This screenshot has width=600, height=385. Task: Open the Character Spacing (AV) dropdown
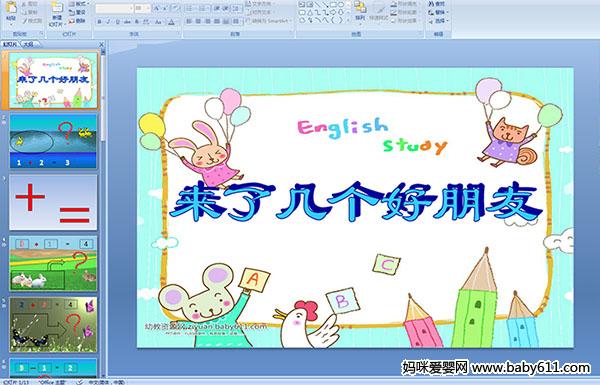point(146,22)
